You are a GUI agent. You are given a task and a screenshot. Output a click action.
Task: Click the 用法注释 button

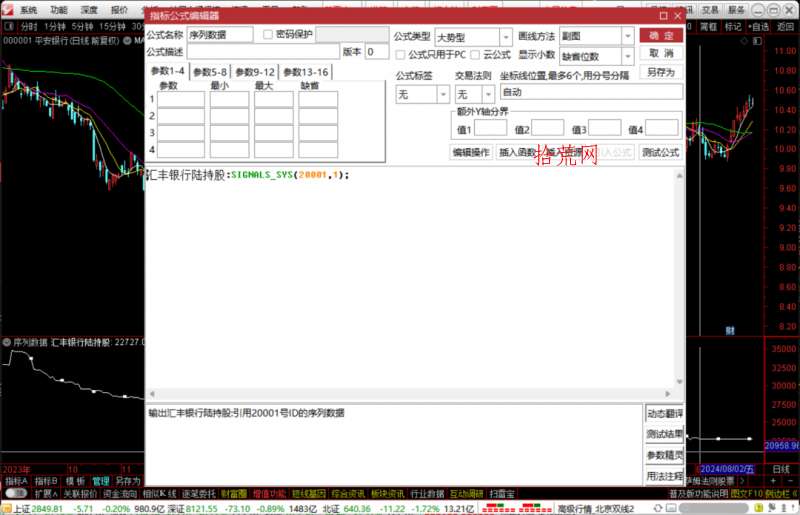pyautogui.click(x=664, y=476)
